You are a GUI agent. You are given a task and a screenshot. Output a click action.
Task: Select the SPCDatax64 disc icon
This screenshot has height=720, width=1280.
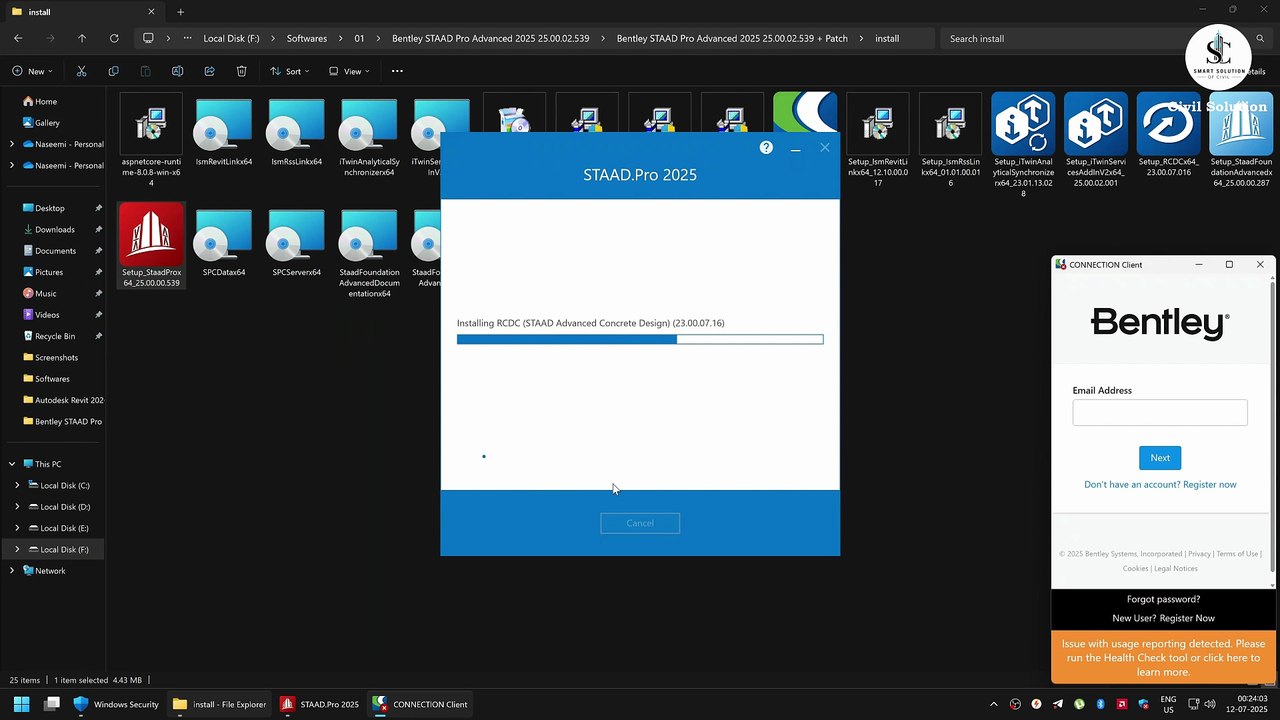pyautogui.click(x=224, y=236)
